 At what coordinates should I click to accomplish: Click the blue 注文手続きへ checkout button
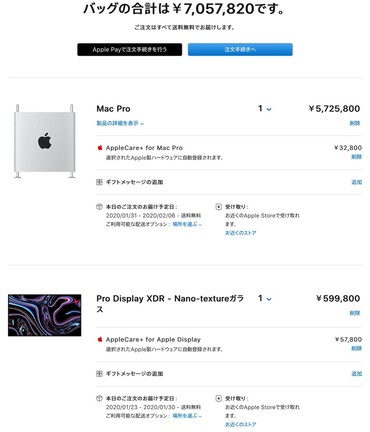[x=240, y=50]
